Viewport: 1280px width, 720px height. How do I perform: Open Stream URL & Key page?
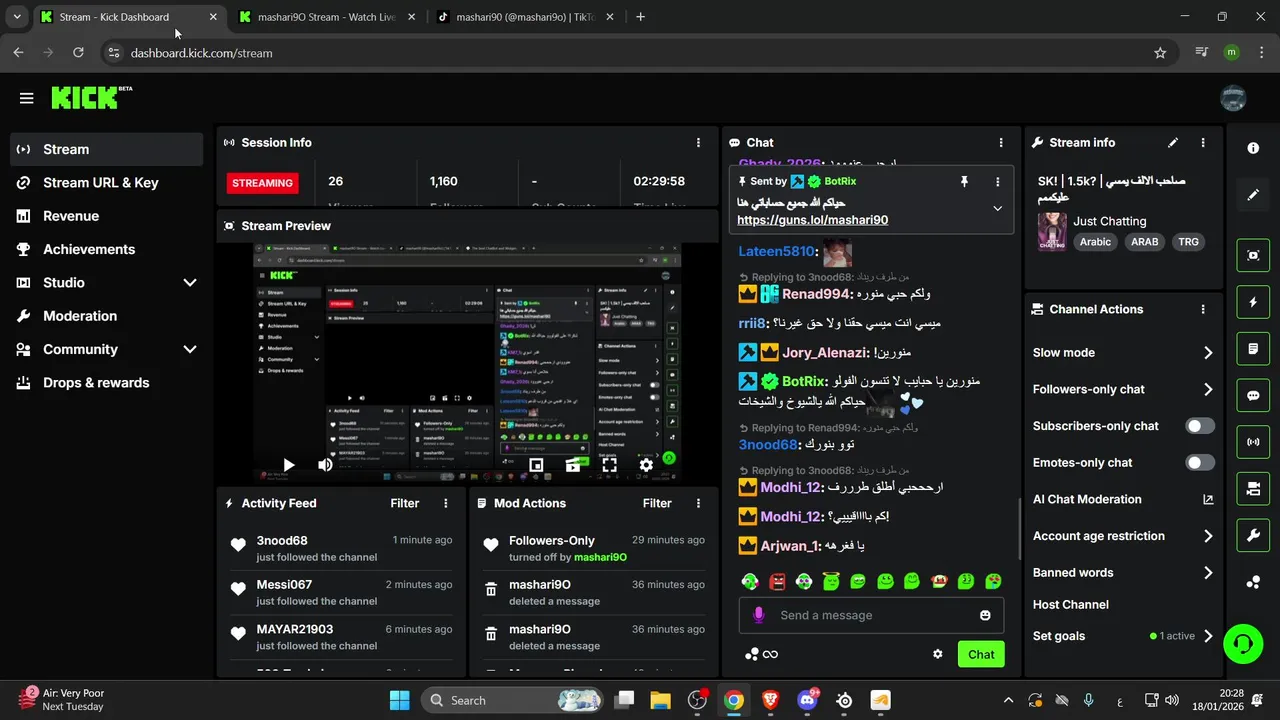(x=106, y=183)
